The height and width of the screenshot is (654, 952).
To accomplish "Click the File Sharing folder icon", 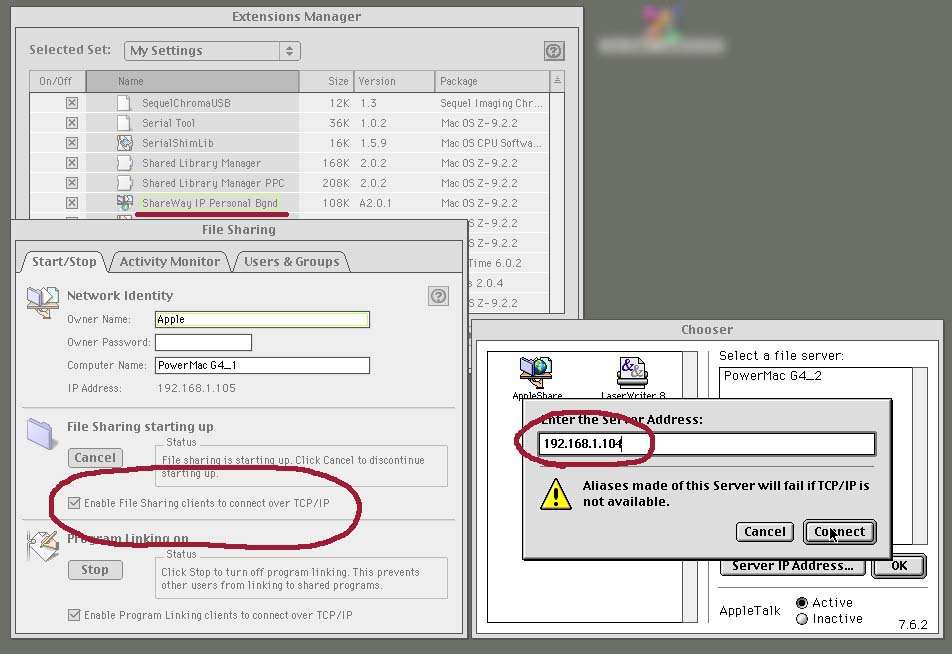I will [x=41, y=434].
